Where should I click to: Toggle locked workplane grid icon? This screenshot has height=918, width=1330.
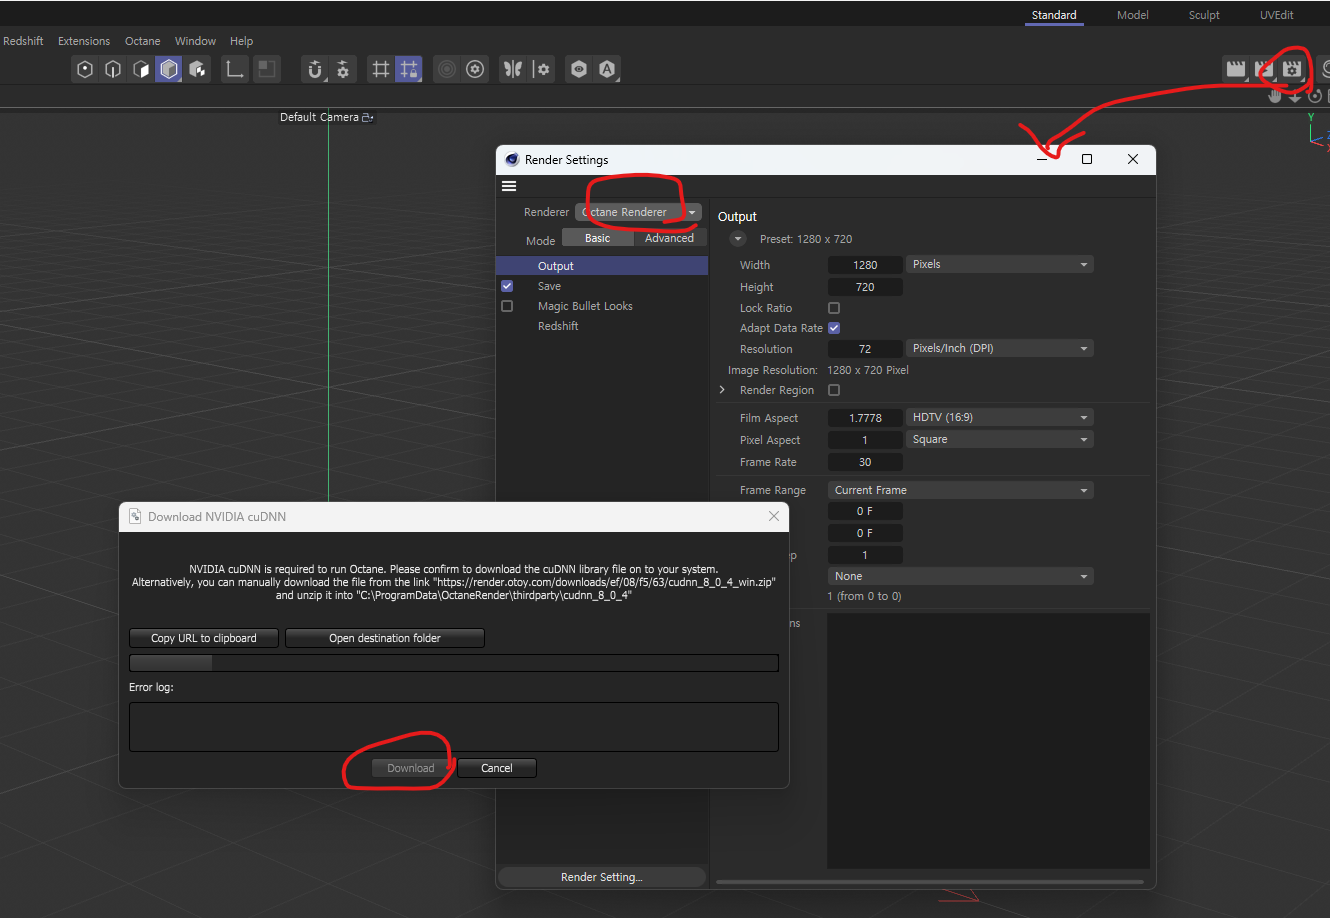[x=409, y=69]
